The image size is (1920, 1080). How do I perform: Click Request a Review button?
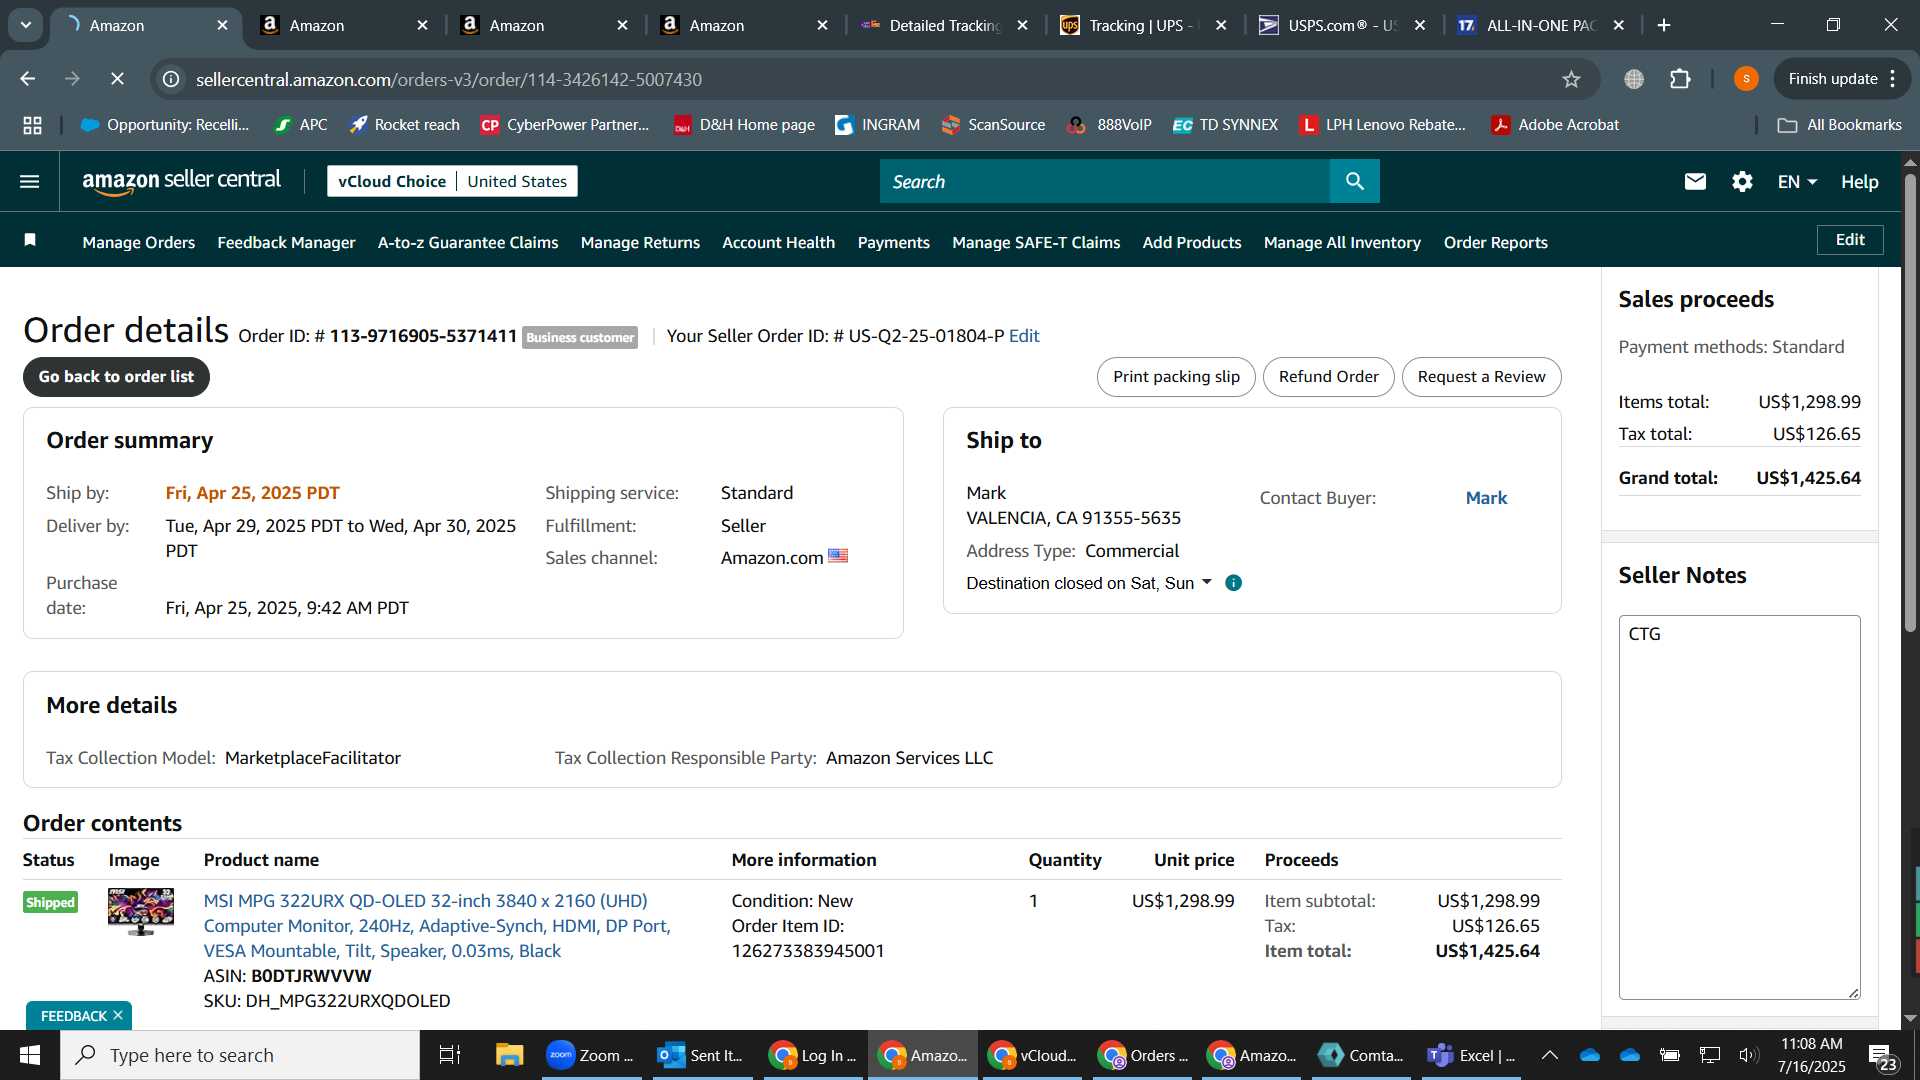[x=1481, y=377]
